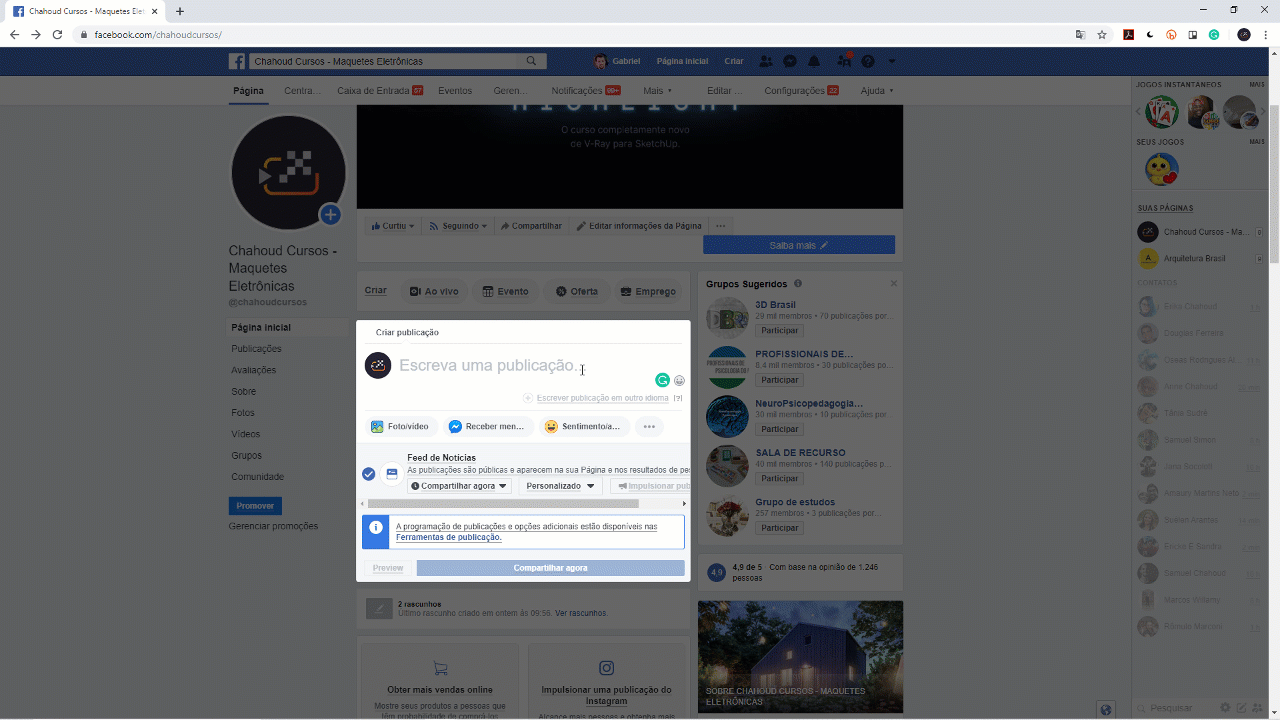The image size is (1280, 720).
Task: Open Arquitetura Brasil under Suas Páginas
Action: coord(1195,259)
